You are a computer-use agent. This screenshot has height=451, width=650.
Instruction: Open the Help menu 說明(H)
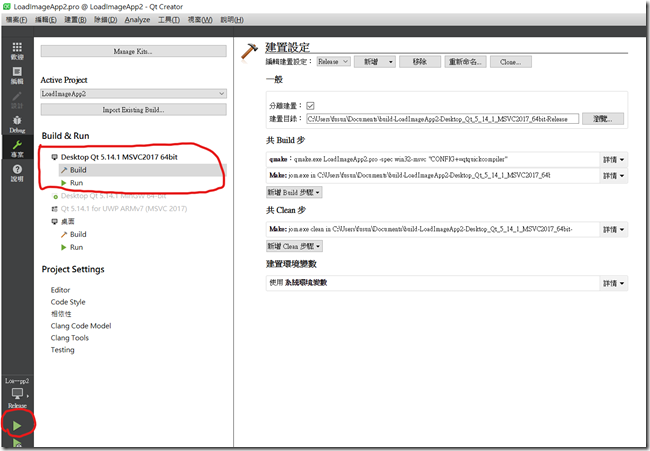coord(232,19)
